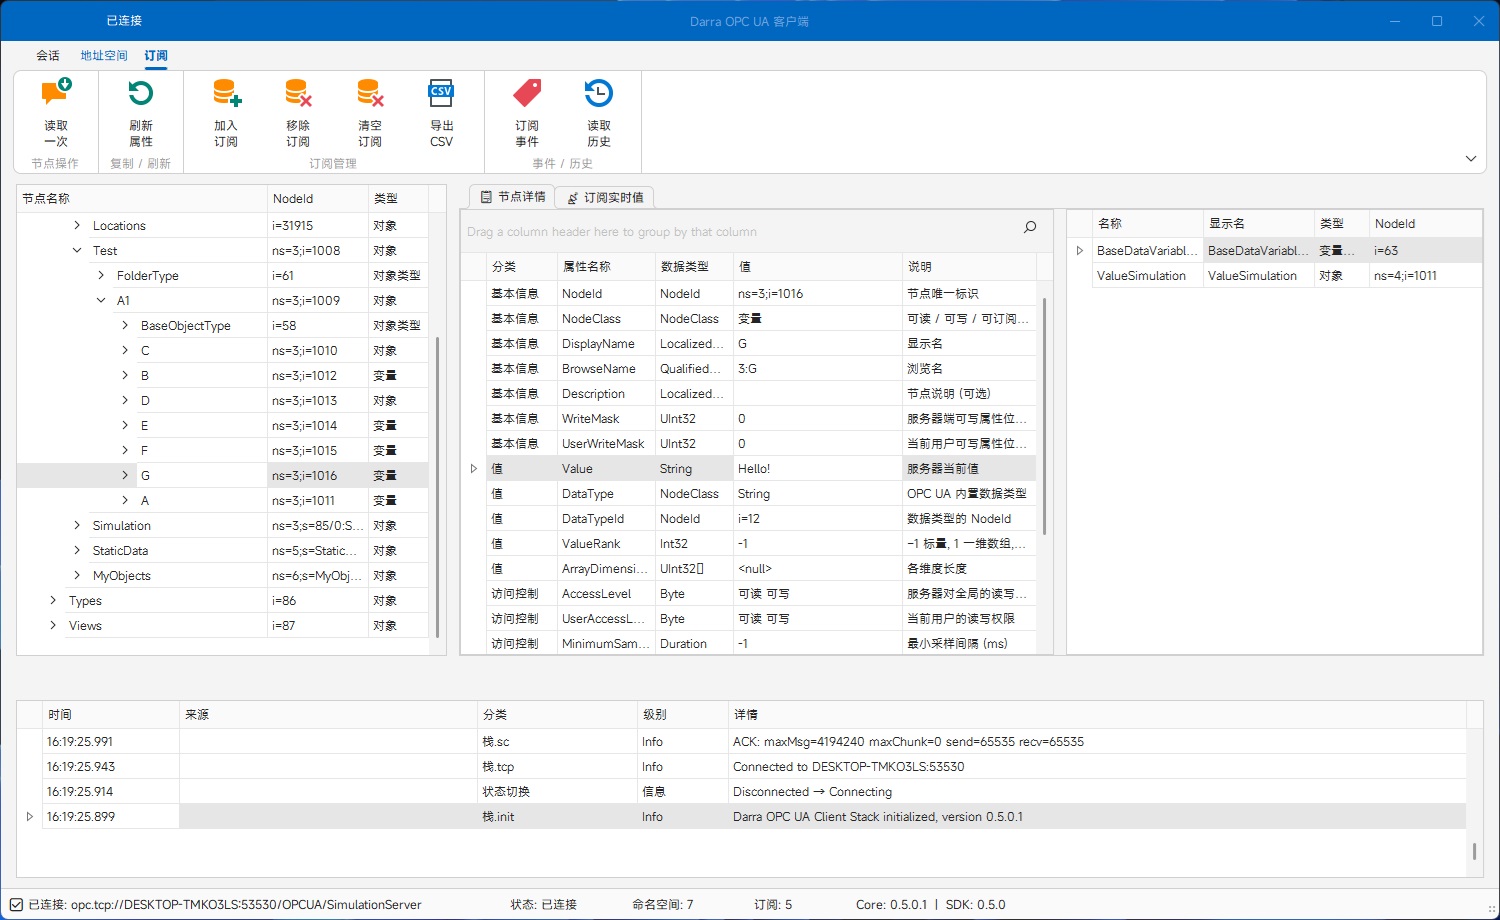The image size is (1500, 920).
Task: Expand the Views tree node
Action: [x=53, y=626]
